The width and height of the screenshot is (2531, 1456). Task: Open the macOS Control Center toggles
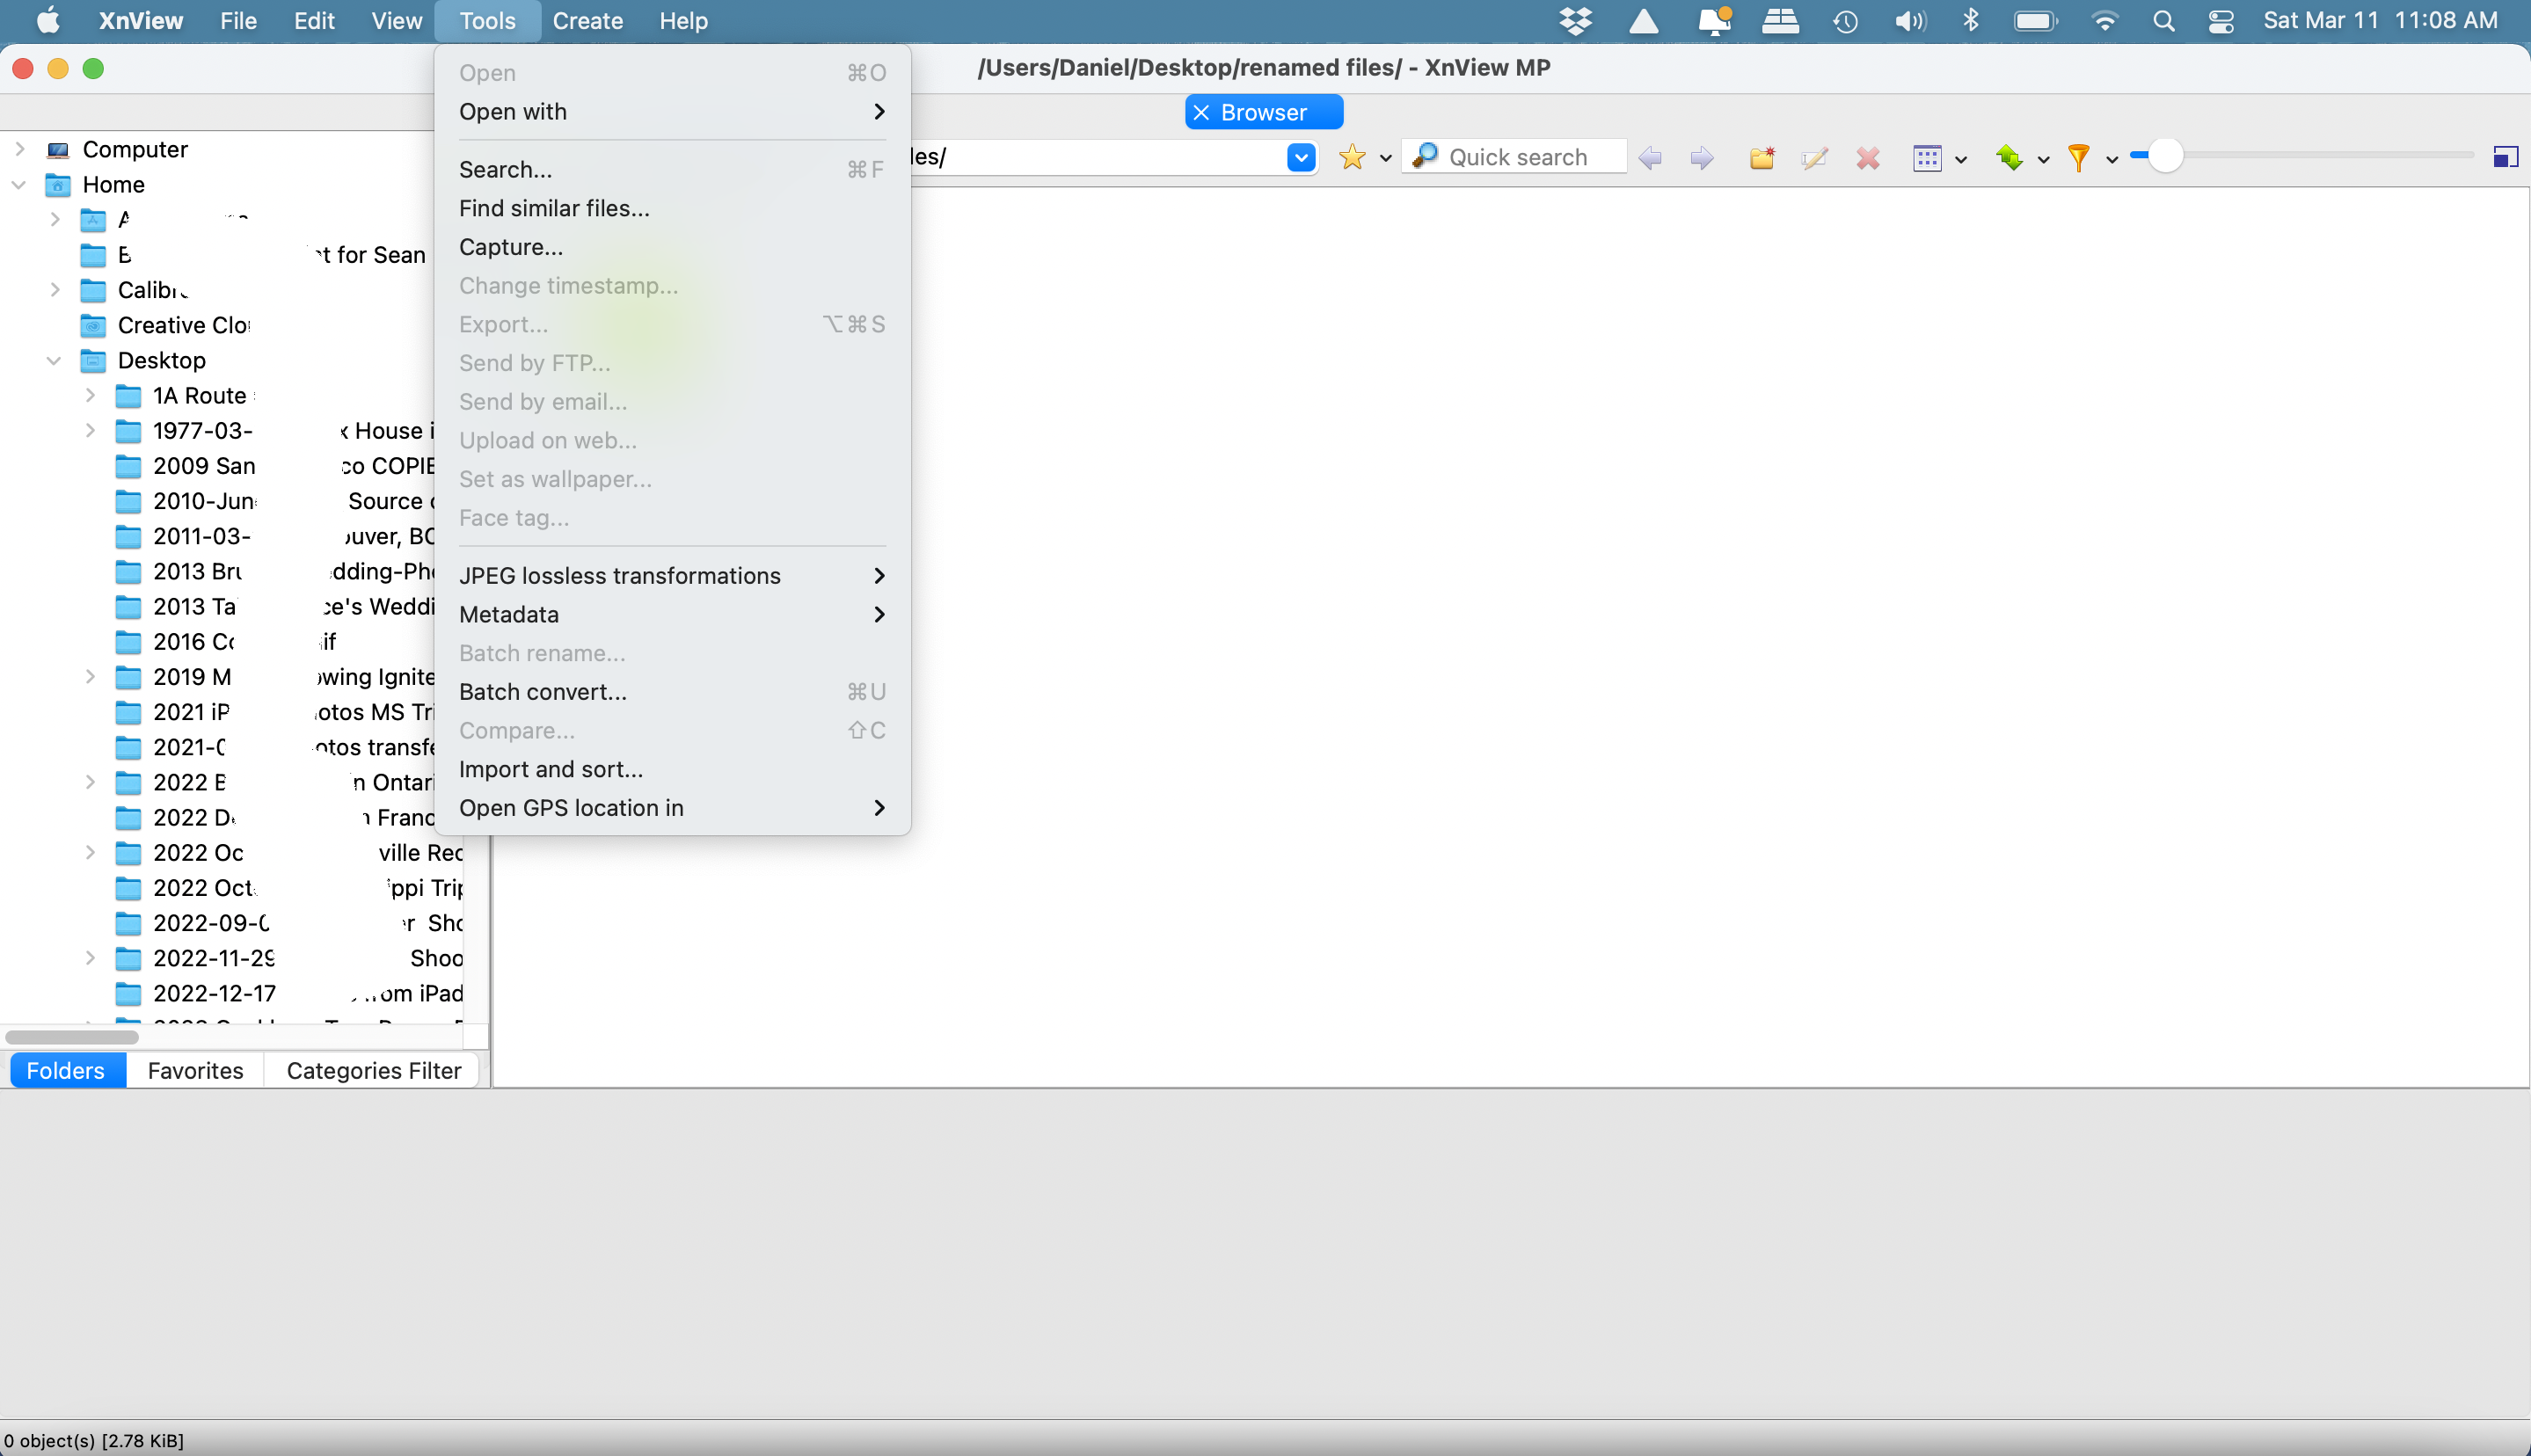tap(2221, 21)
